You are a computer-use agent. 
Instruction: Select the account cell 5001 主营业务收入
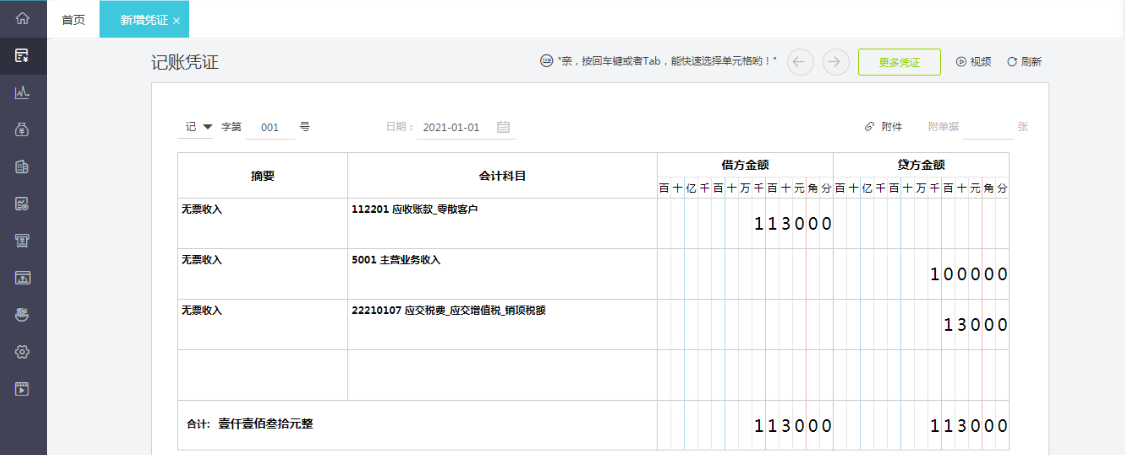(x=502, y=274)
